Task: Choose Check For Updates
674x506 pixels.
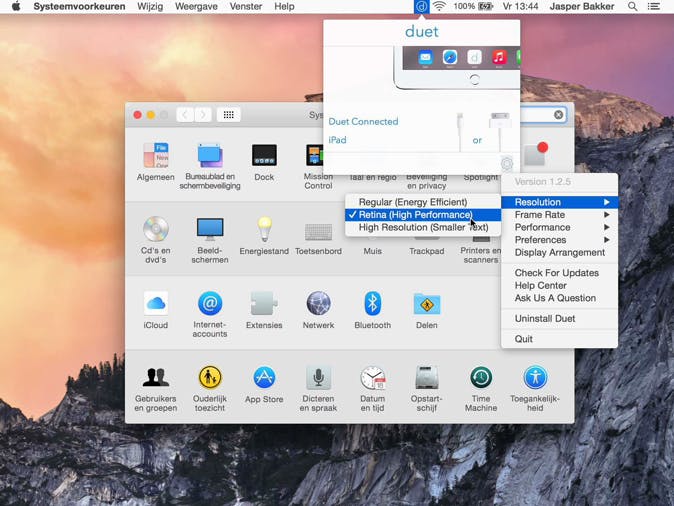Action: [x=560, y=273]
